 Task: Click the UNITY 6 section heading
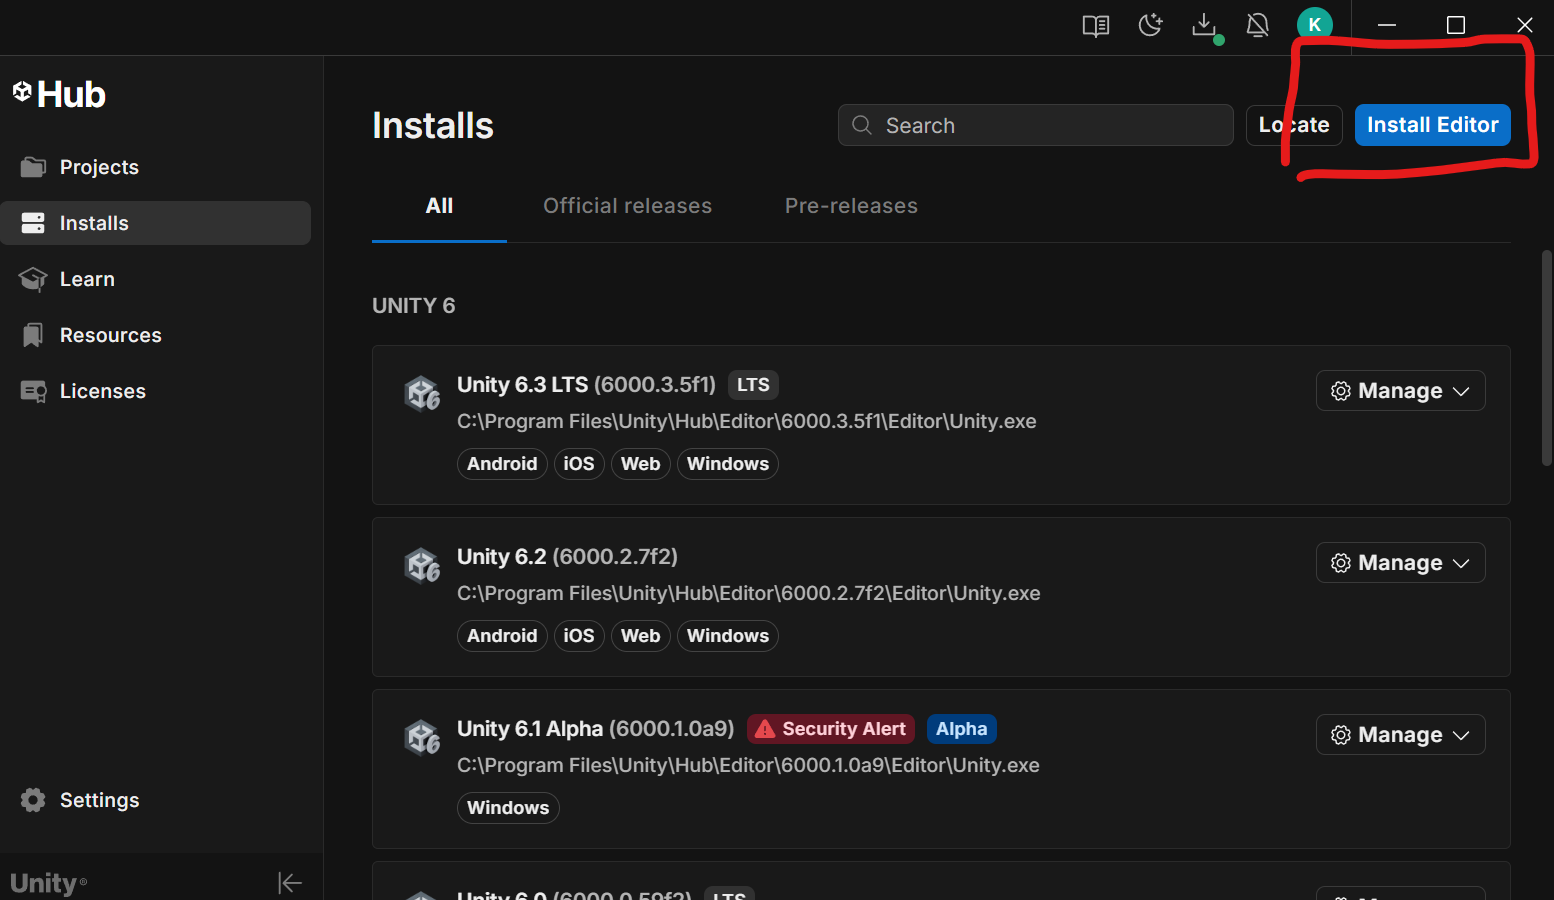tap(413, 306)
